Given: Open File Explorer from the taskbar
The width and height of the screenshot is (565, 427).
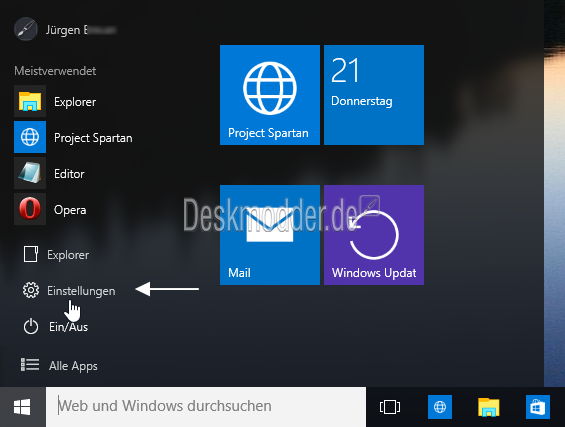Looking at the screenshot, I should (489, 407).
